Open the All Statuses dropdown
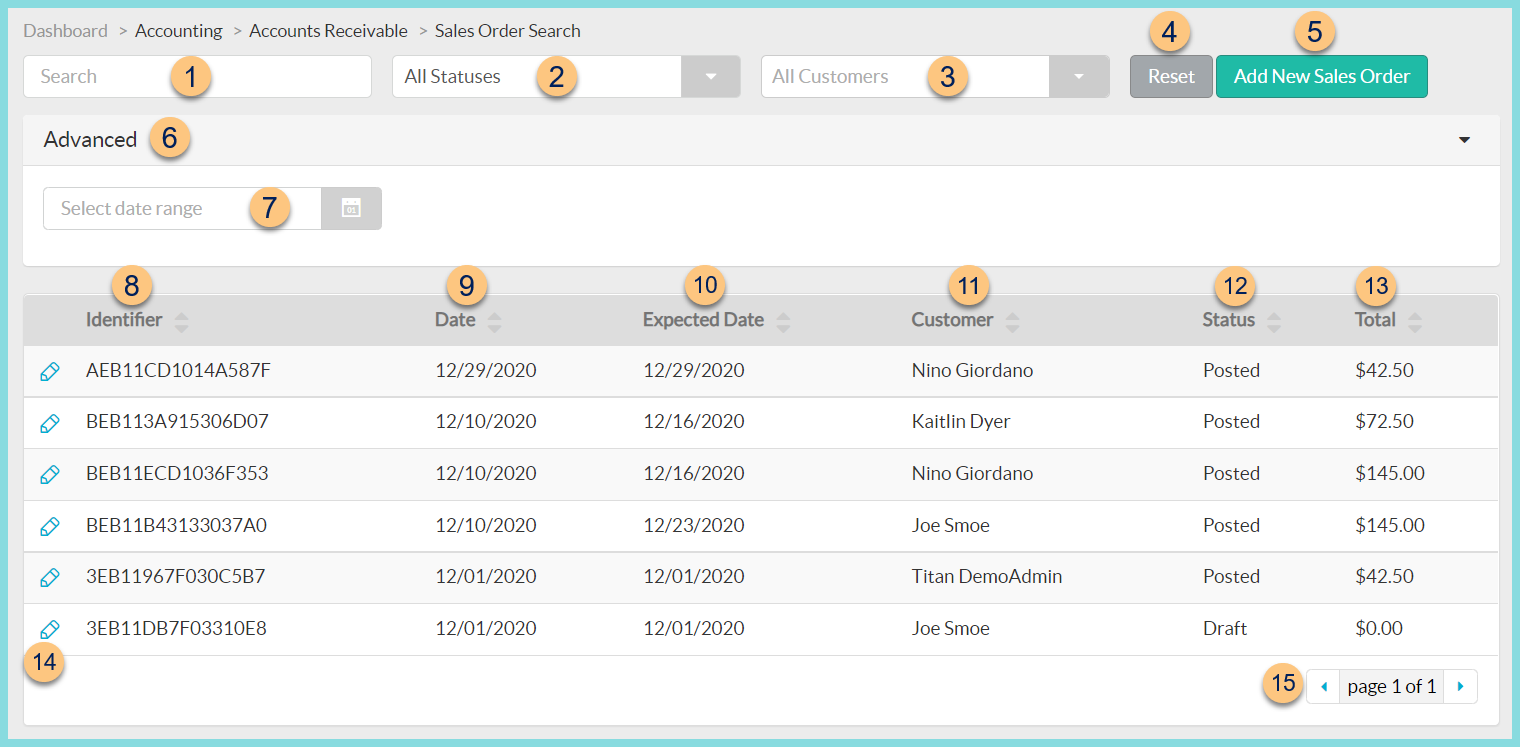Image resolution: width=1520 pixels, height=747 pixels. tap(710, 76)
